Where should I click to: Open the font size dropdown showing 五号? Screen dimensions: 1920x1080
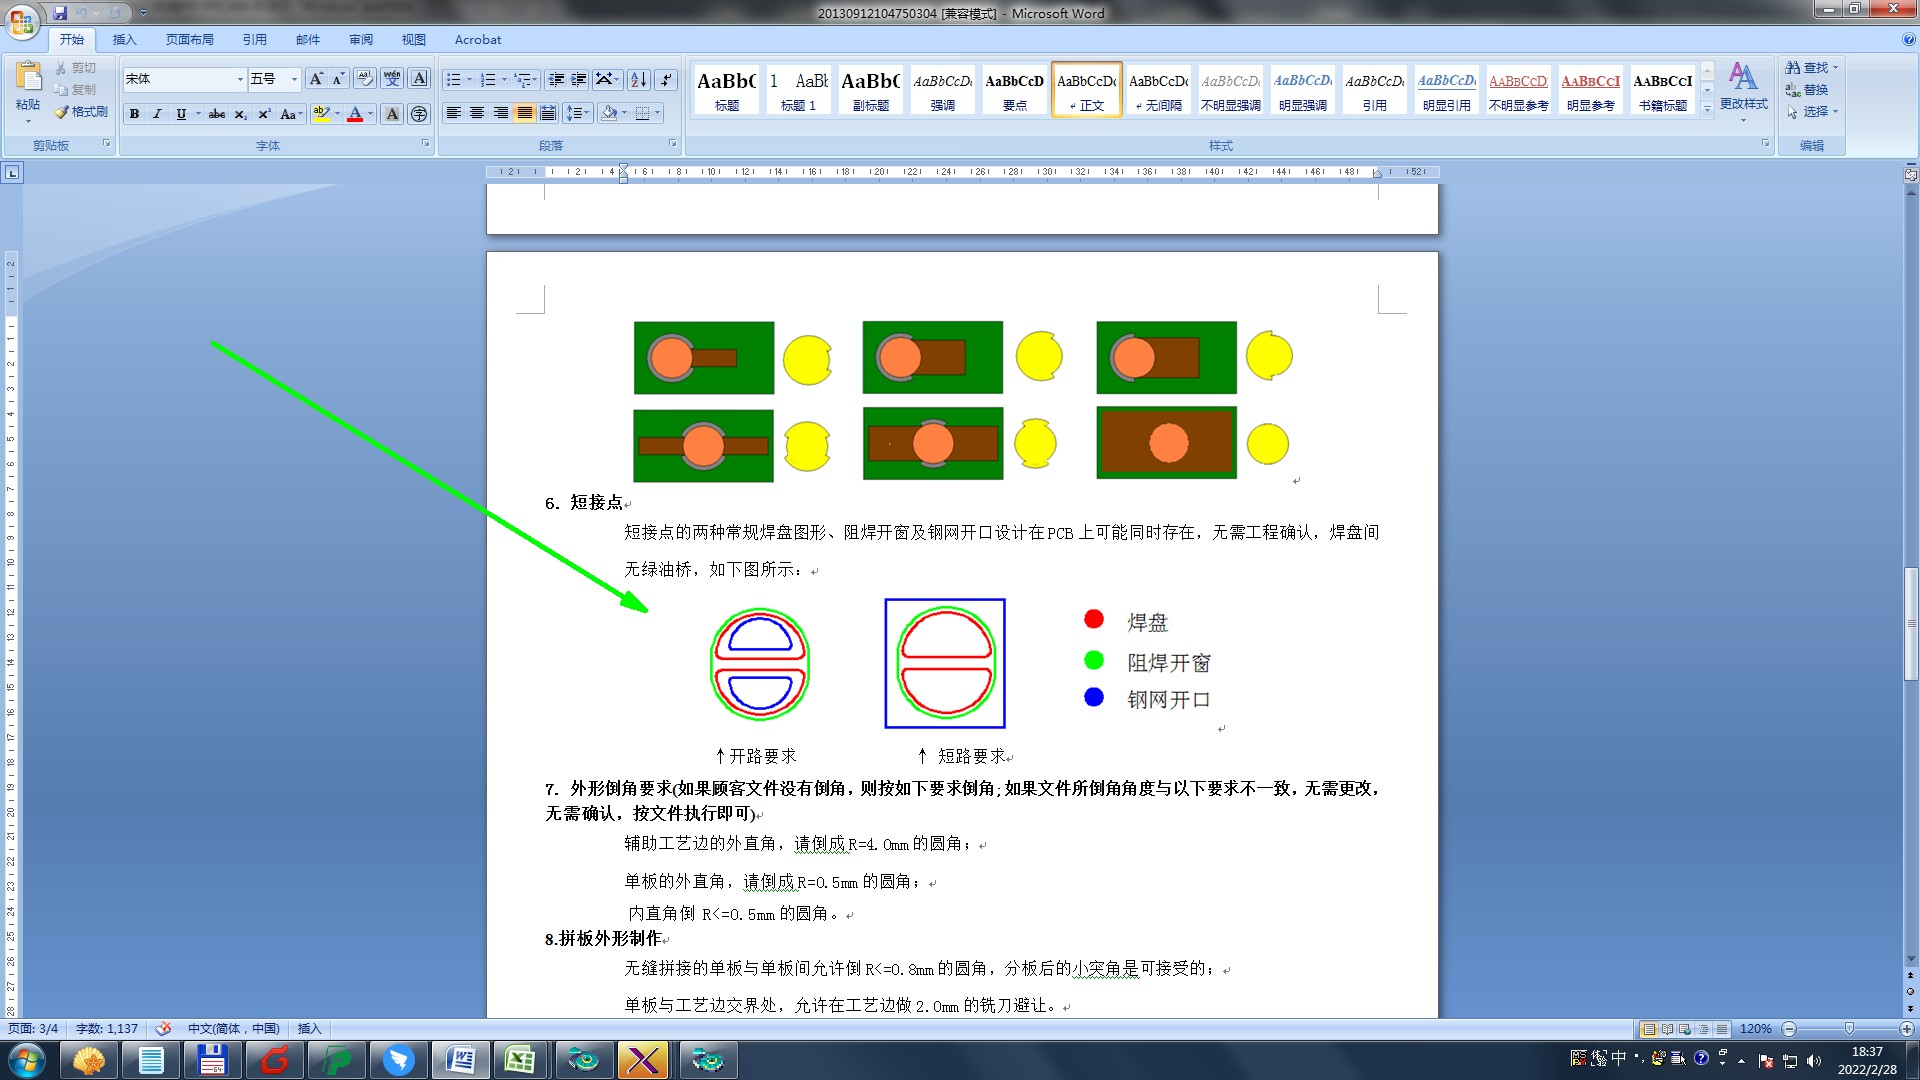tap(294, 79)
